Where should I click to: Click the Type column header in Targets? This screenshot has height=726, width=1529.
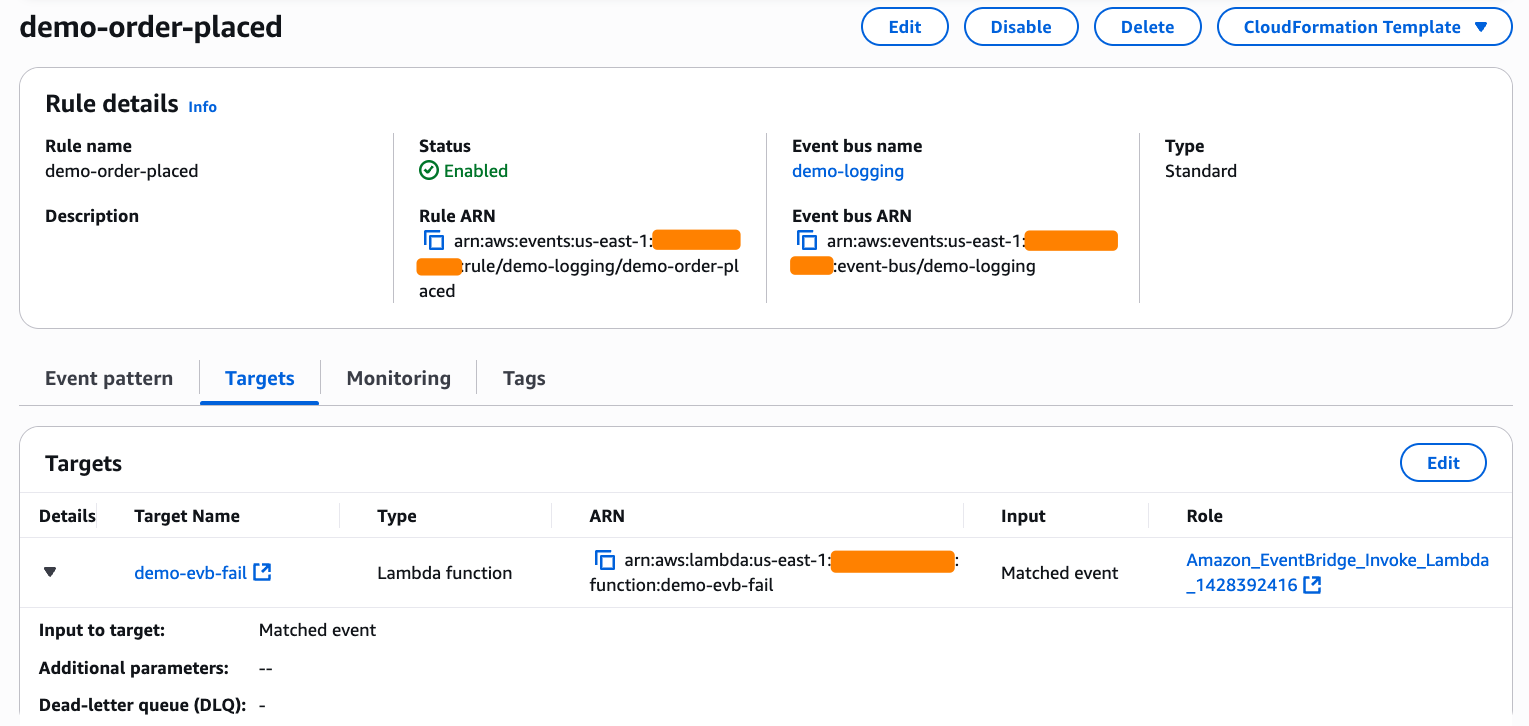coord(397,516)
